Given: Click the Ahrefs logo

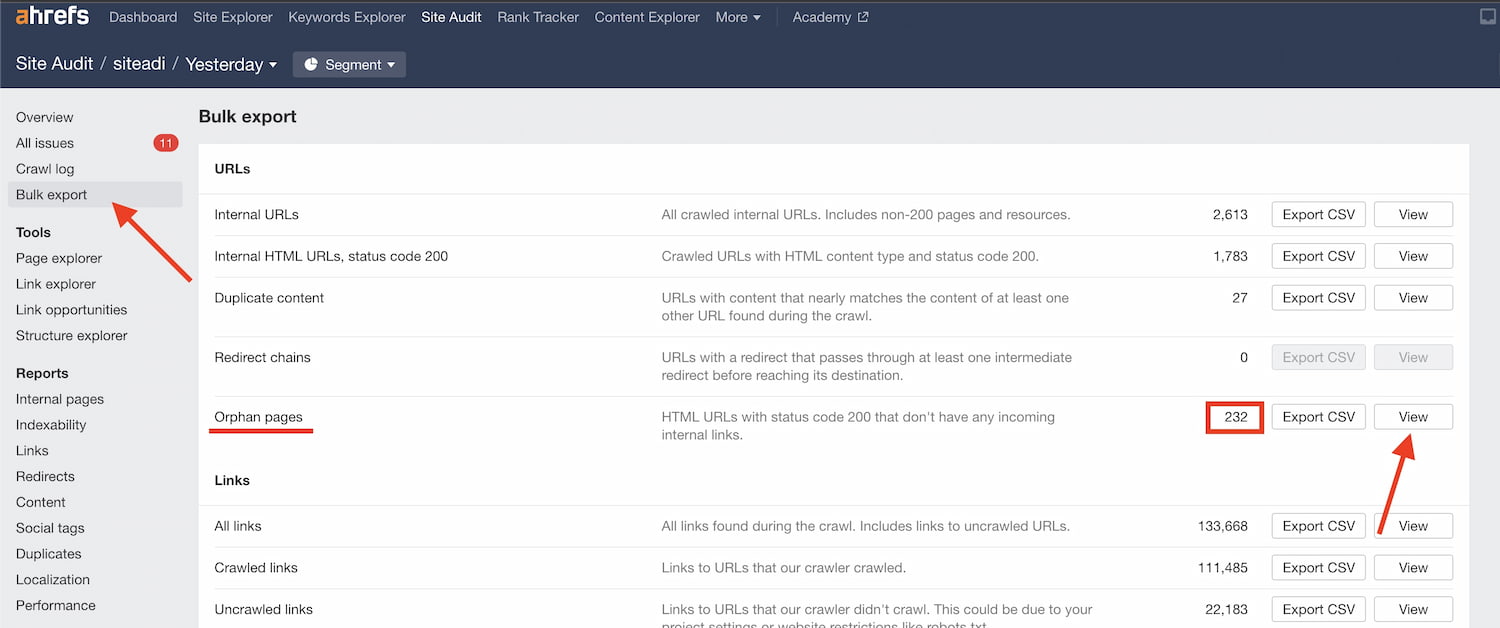Looking at the screenshot, I should click(x=52, y=17).
